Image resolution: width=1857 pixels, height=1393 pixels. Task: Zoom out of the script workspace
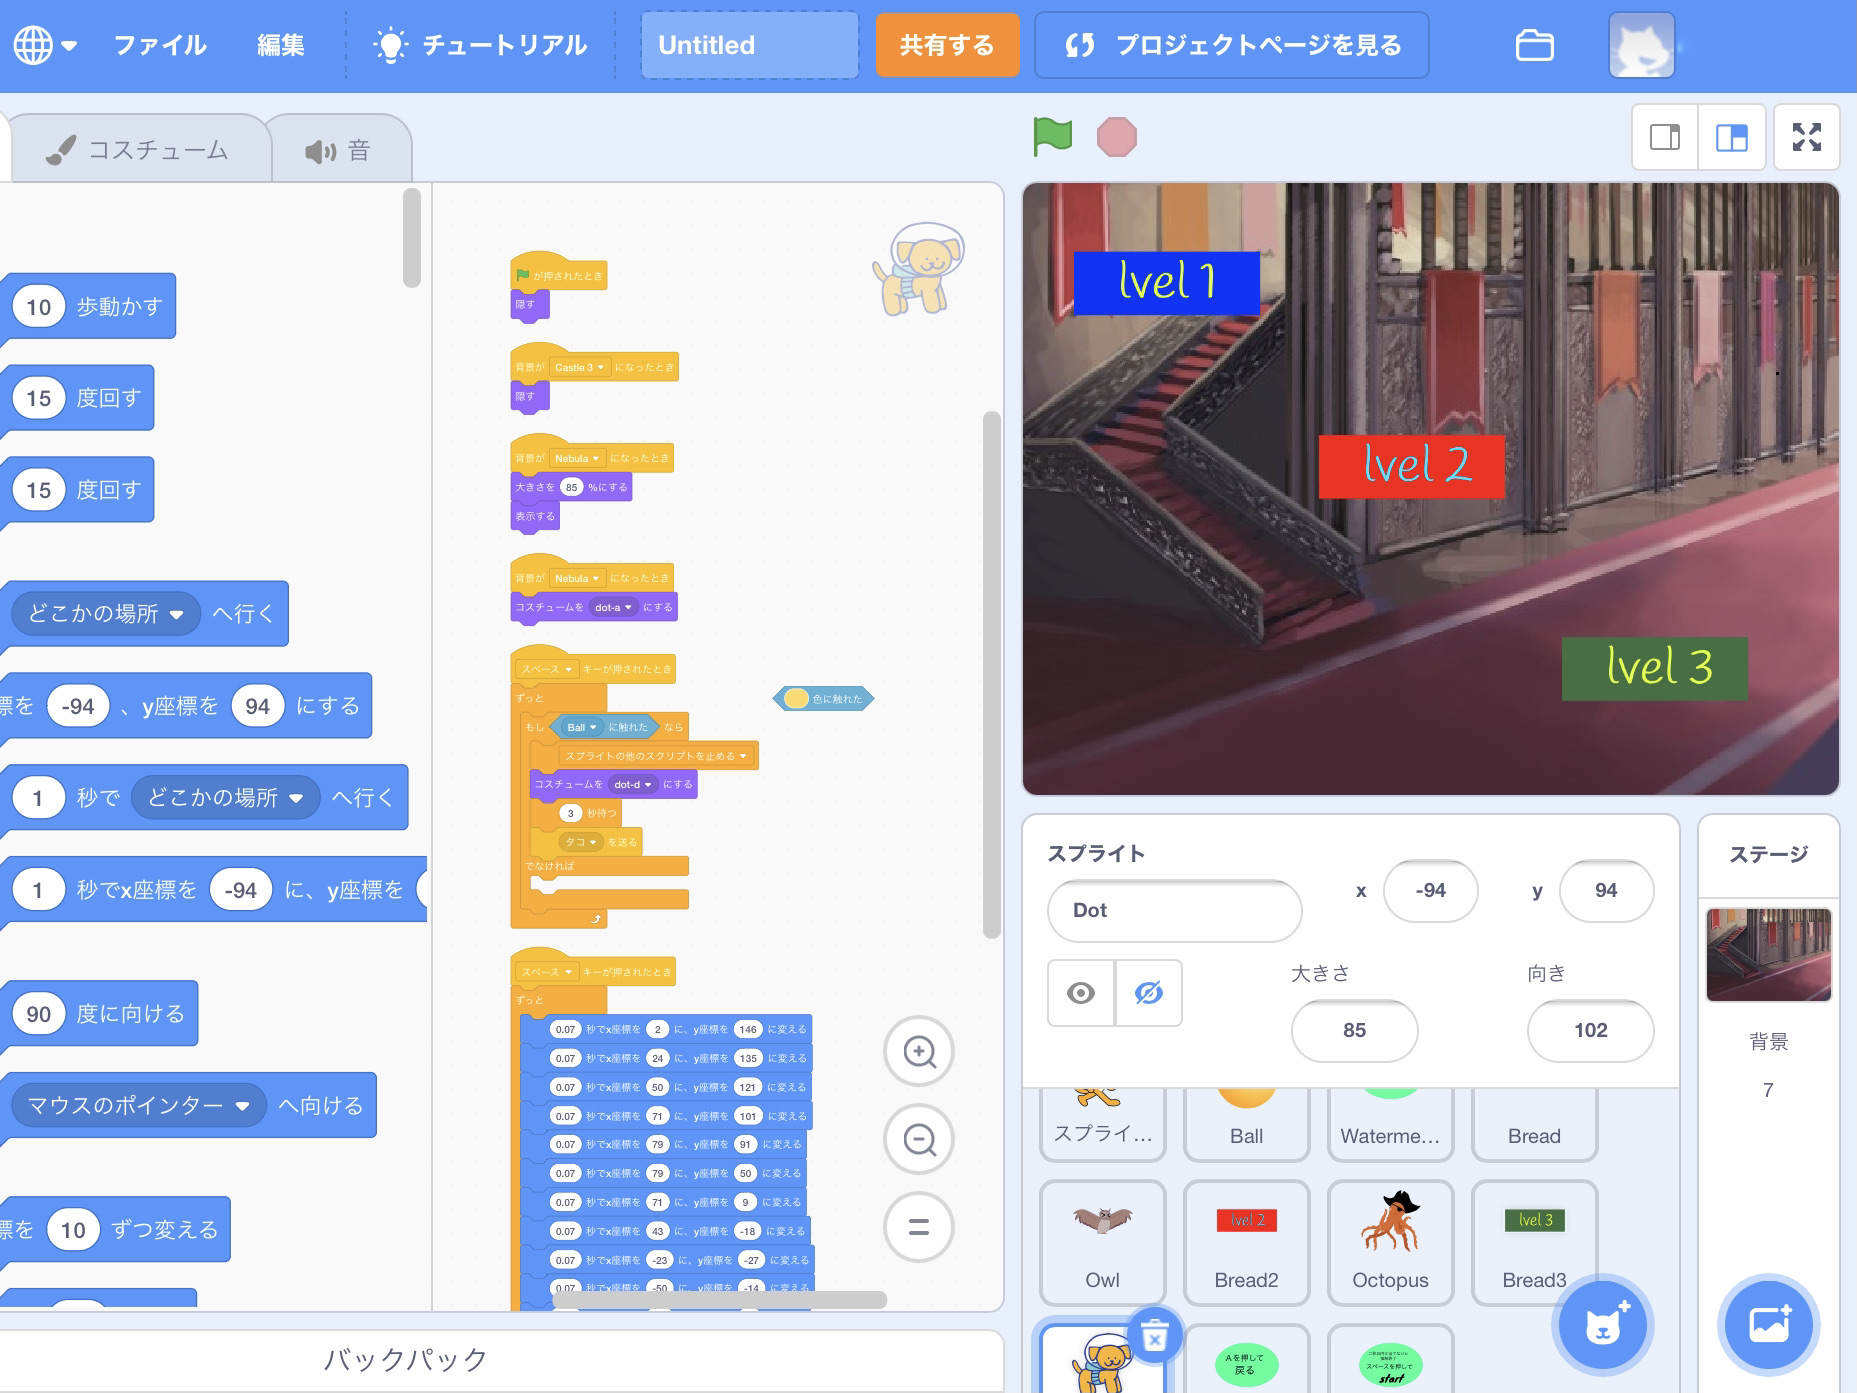[919, 1139]
